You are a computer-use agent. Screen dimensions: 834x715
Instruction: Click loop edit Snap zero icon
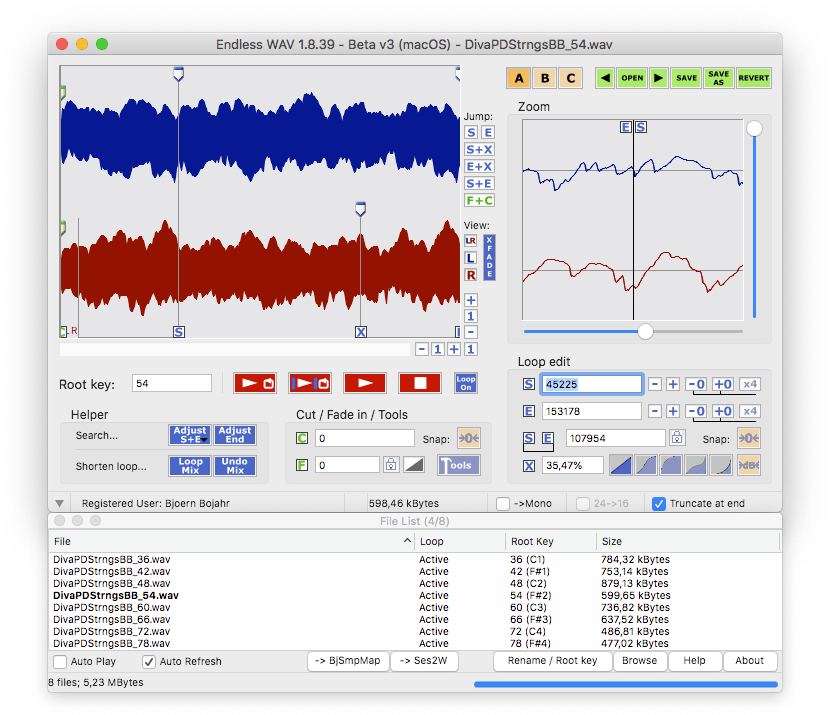[748, 438]
